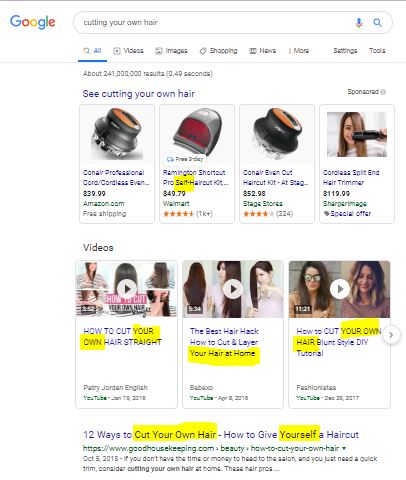
Task: Open HOW TO CUT YOUR OWN HAIR STRAIGHT title
Action: [122, 336]
